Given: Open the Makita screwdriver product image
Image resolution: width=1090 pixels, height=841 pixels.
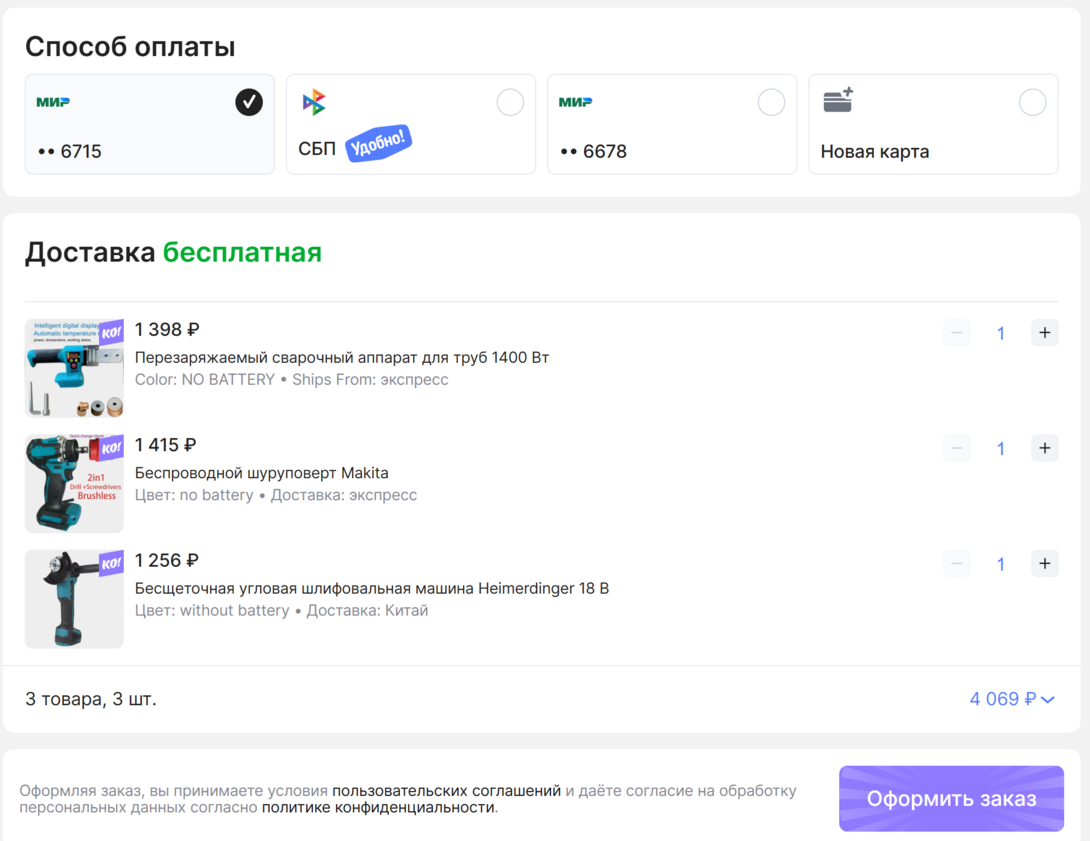Looking at the screenshot, I should (74, 483).
